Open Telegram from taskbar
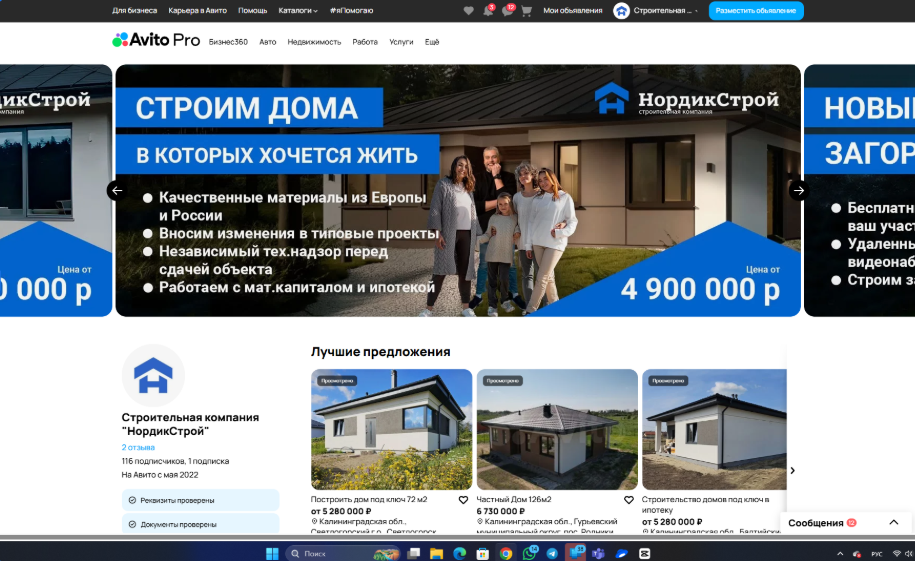 click(x=552, y=553)
